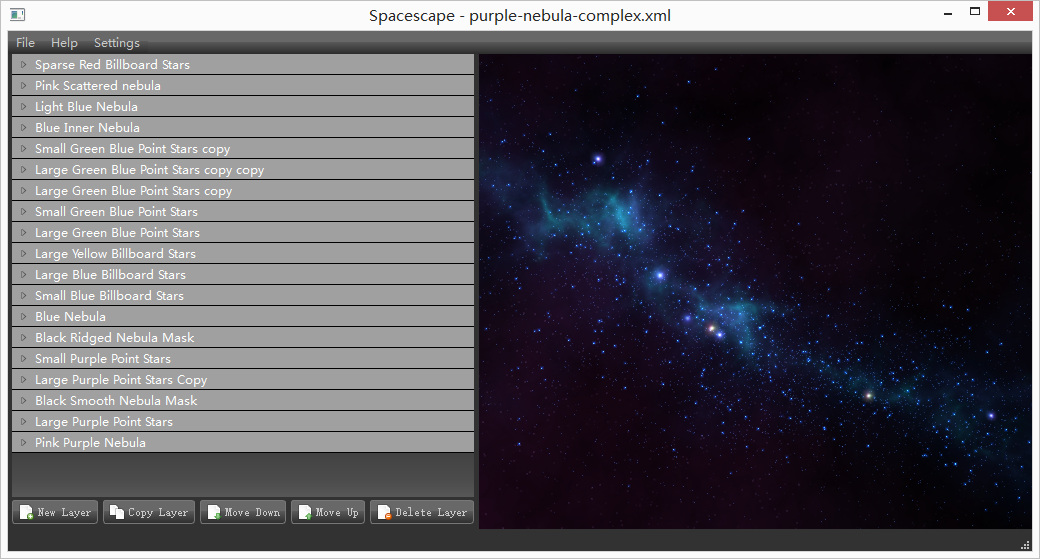Click the space skybox preview image
The height and width of the screenshot is (559, 1040).
pos(755,292)
